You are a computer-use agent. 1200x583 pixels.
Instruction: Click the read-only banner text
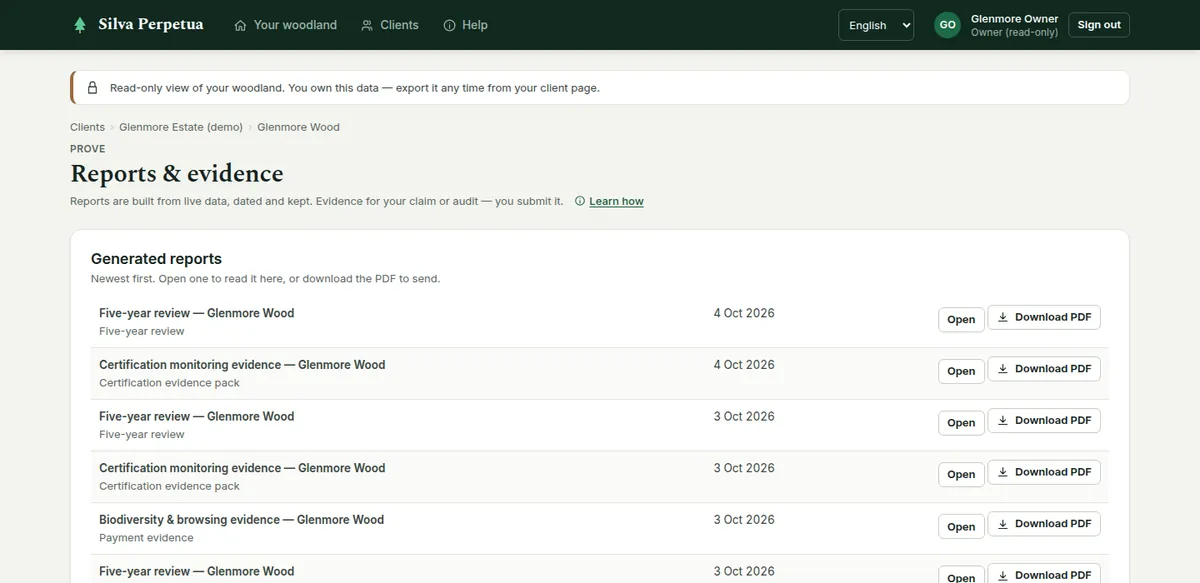355,88
